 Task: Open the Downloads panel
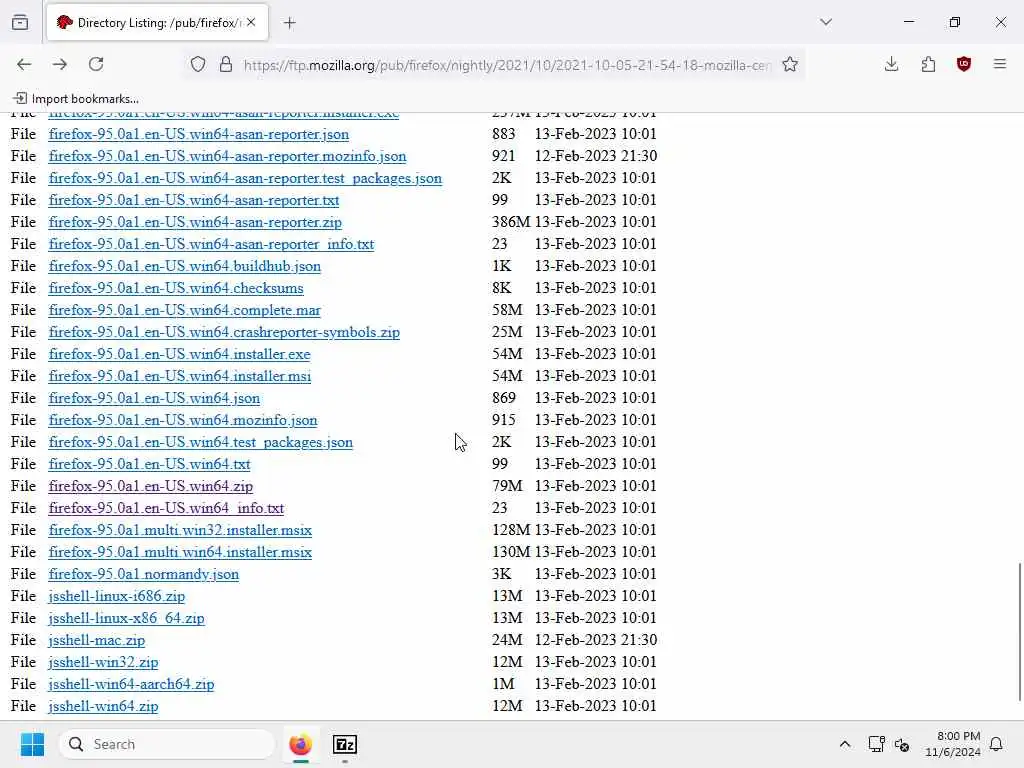891,64
